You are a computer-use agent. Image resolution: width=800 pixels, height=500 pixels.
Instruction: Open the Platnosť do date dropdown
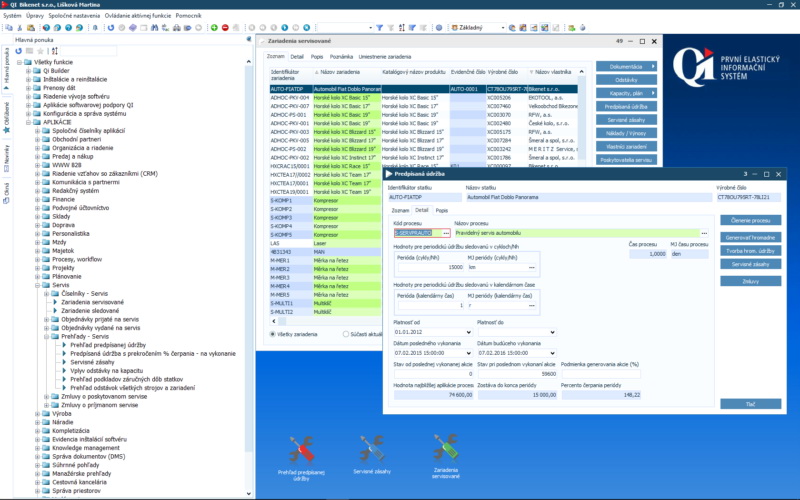click(552, 332)
